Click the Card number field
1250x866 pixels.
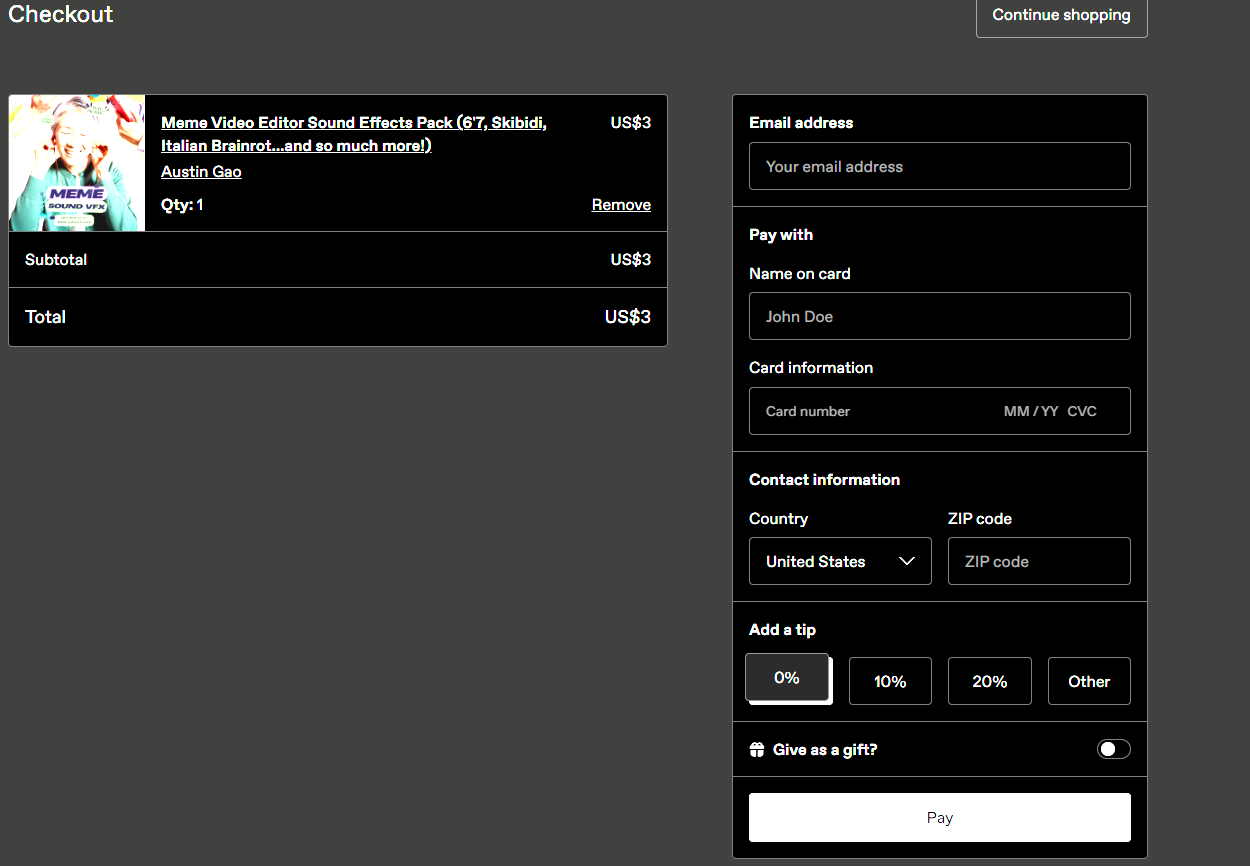click(x=870, y=411)
